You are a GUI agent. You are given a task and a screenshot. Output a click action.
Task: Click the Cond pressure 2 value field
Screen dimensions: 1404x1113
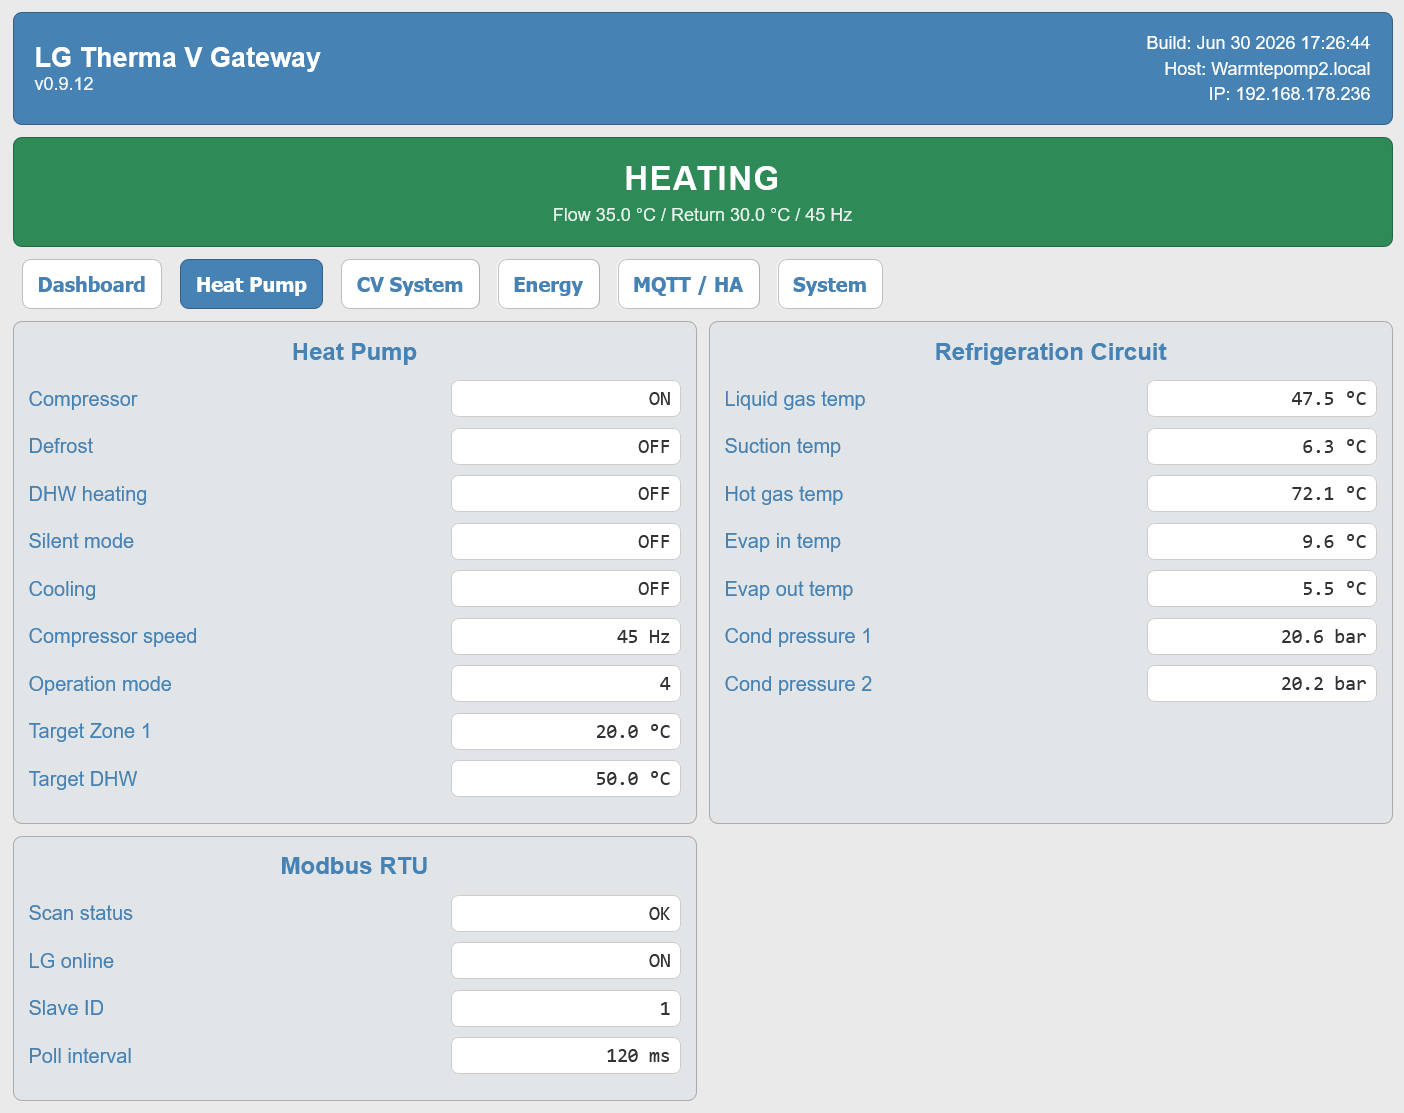[1262, 683]
